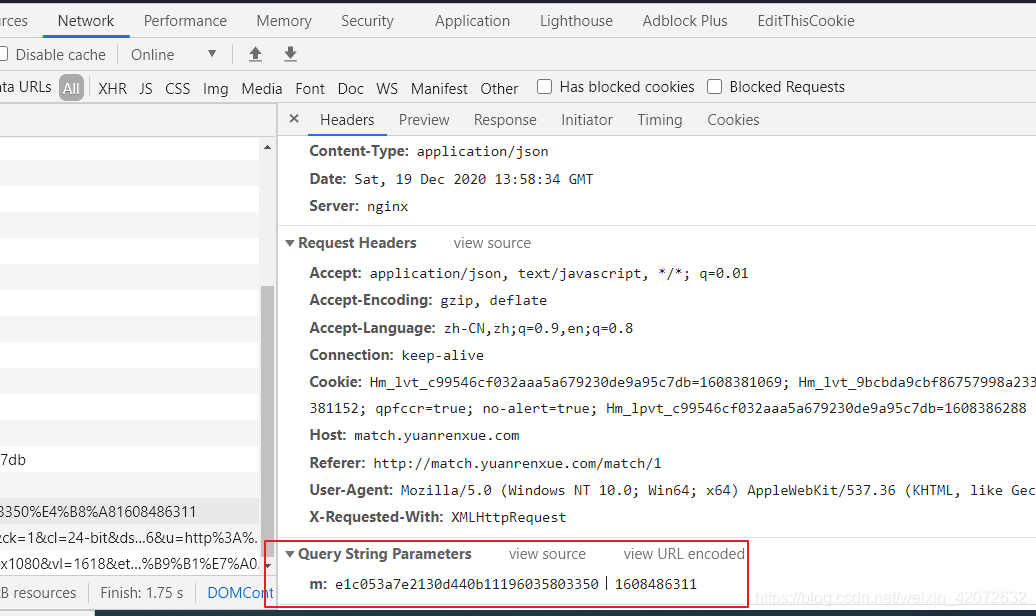1036x616 pixels.
Task: Open the Lighthouse panel tab
Action: click(x=576, y=20)
